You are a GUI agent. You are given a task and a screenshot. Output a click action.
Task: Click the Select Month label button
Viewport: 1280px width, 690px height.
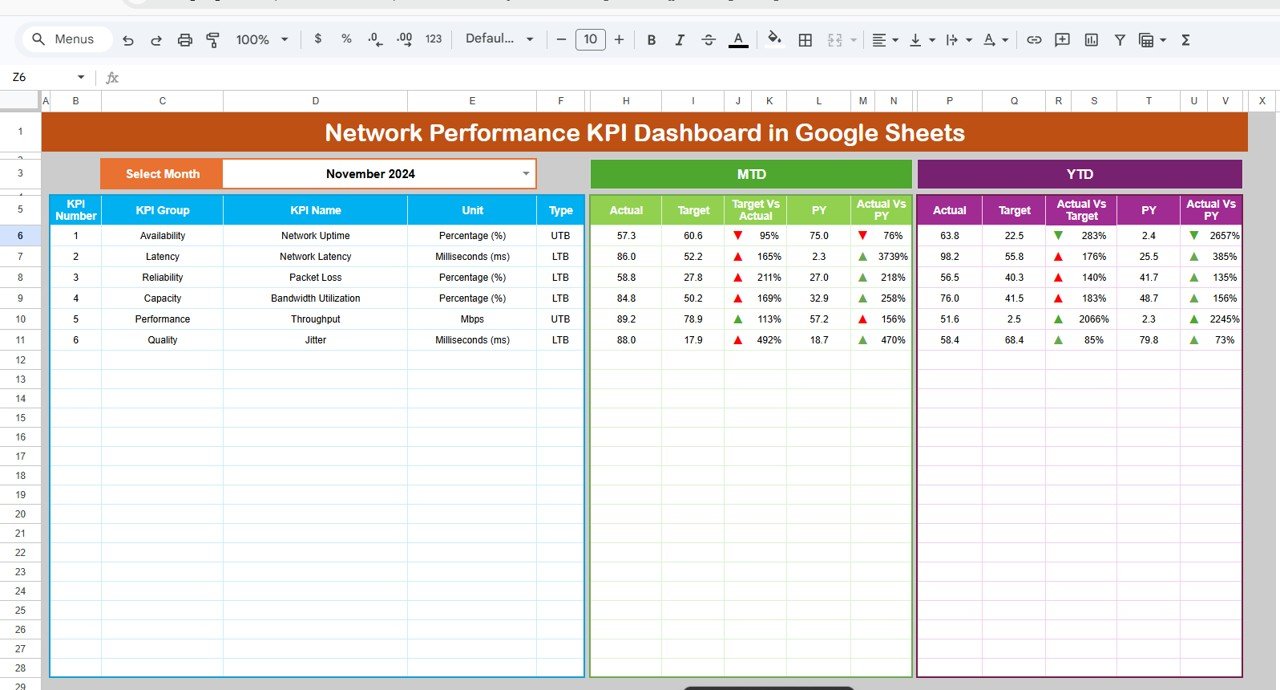161,173
